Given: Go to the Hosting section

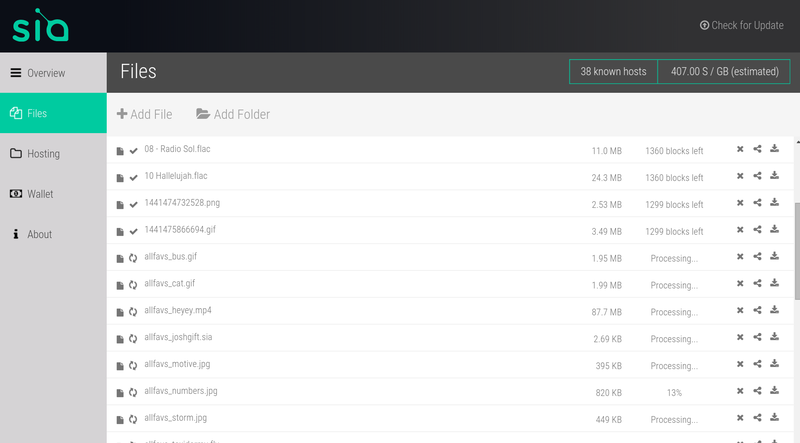Looking at the screenshot, I should tap(53, 154).
